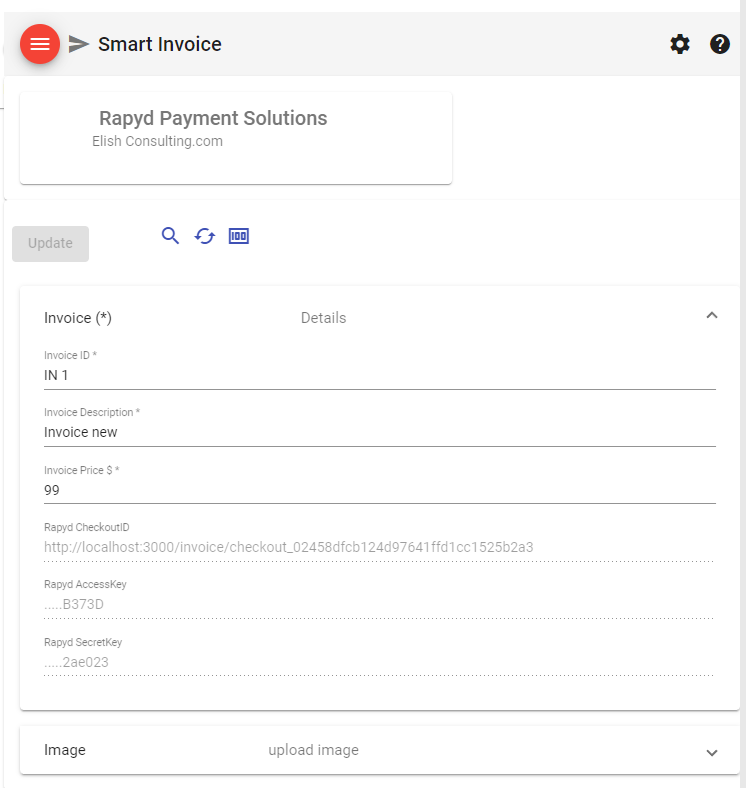Click the Rapyd SecretKey field ending 2ae023
Viewport: 746px width, 788px height.
coord(380,662)
